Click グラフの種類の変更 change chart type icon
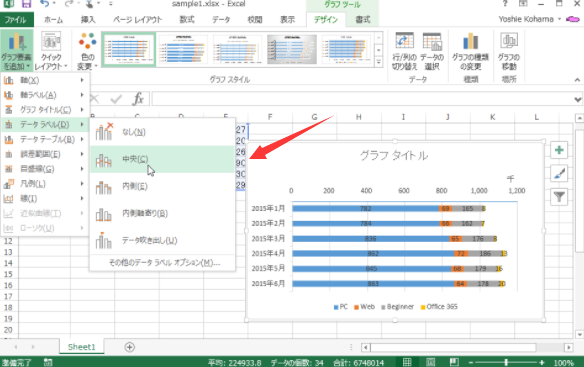Viewport: 584px width, 367px height. coord(470,51)
